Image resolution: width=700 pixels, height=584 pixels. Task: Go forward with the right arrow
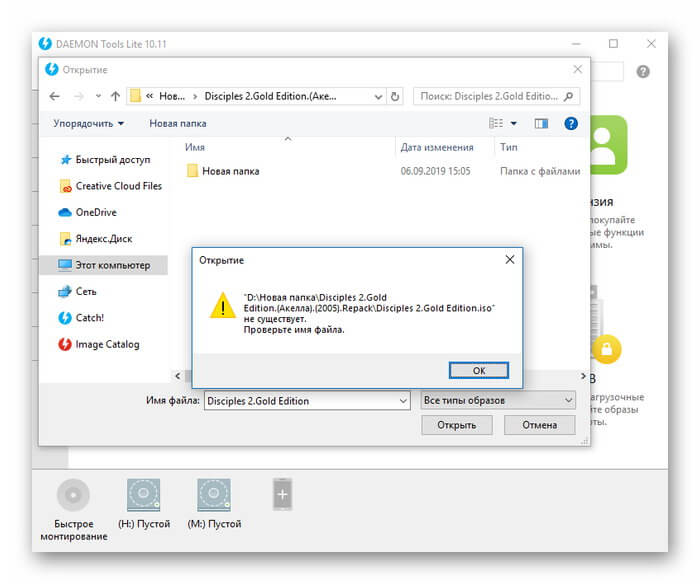[79, 96]
